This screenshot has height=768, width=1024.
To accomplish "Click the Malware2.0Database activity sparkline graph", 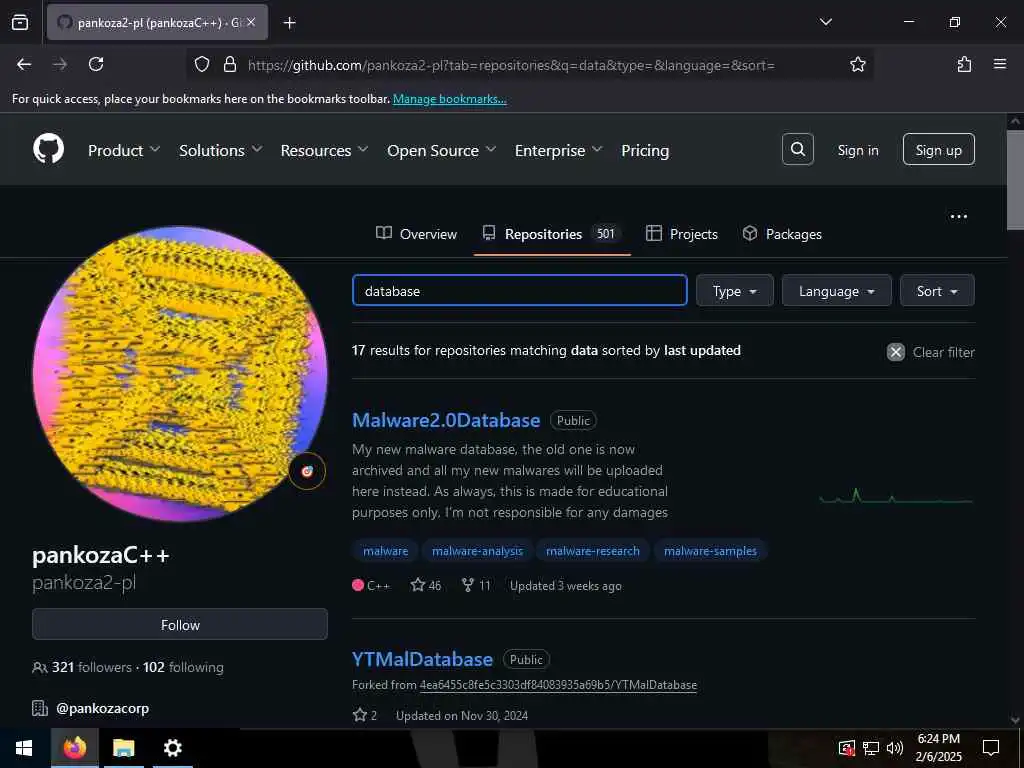I will [896, 498].
